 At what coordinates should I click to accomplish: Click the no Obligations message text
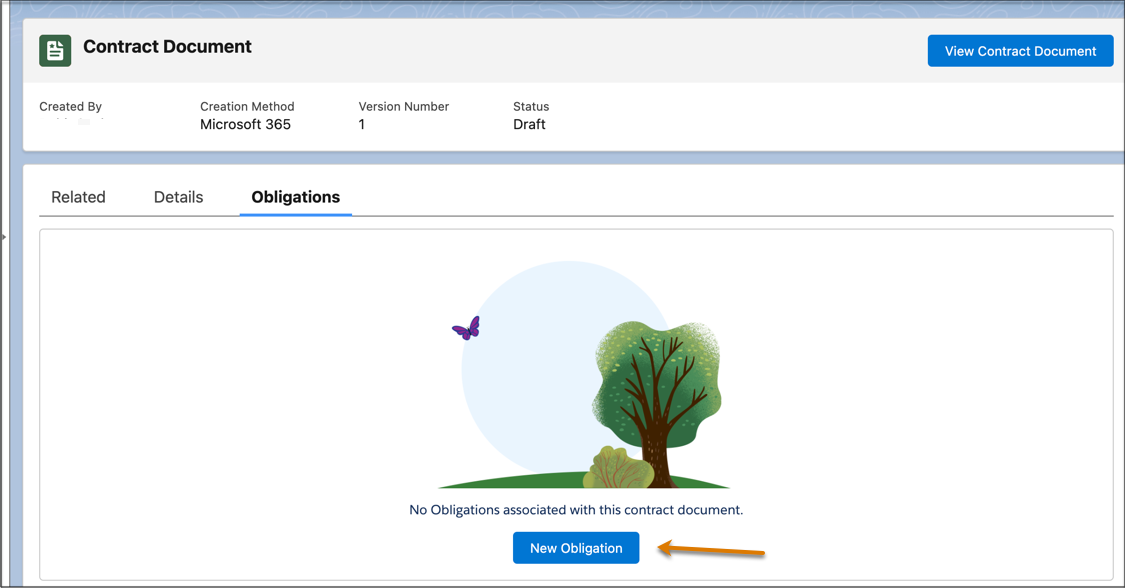576,509
